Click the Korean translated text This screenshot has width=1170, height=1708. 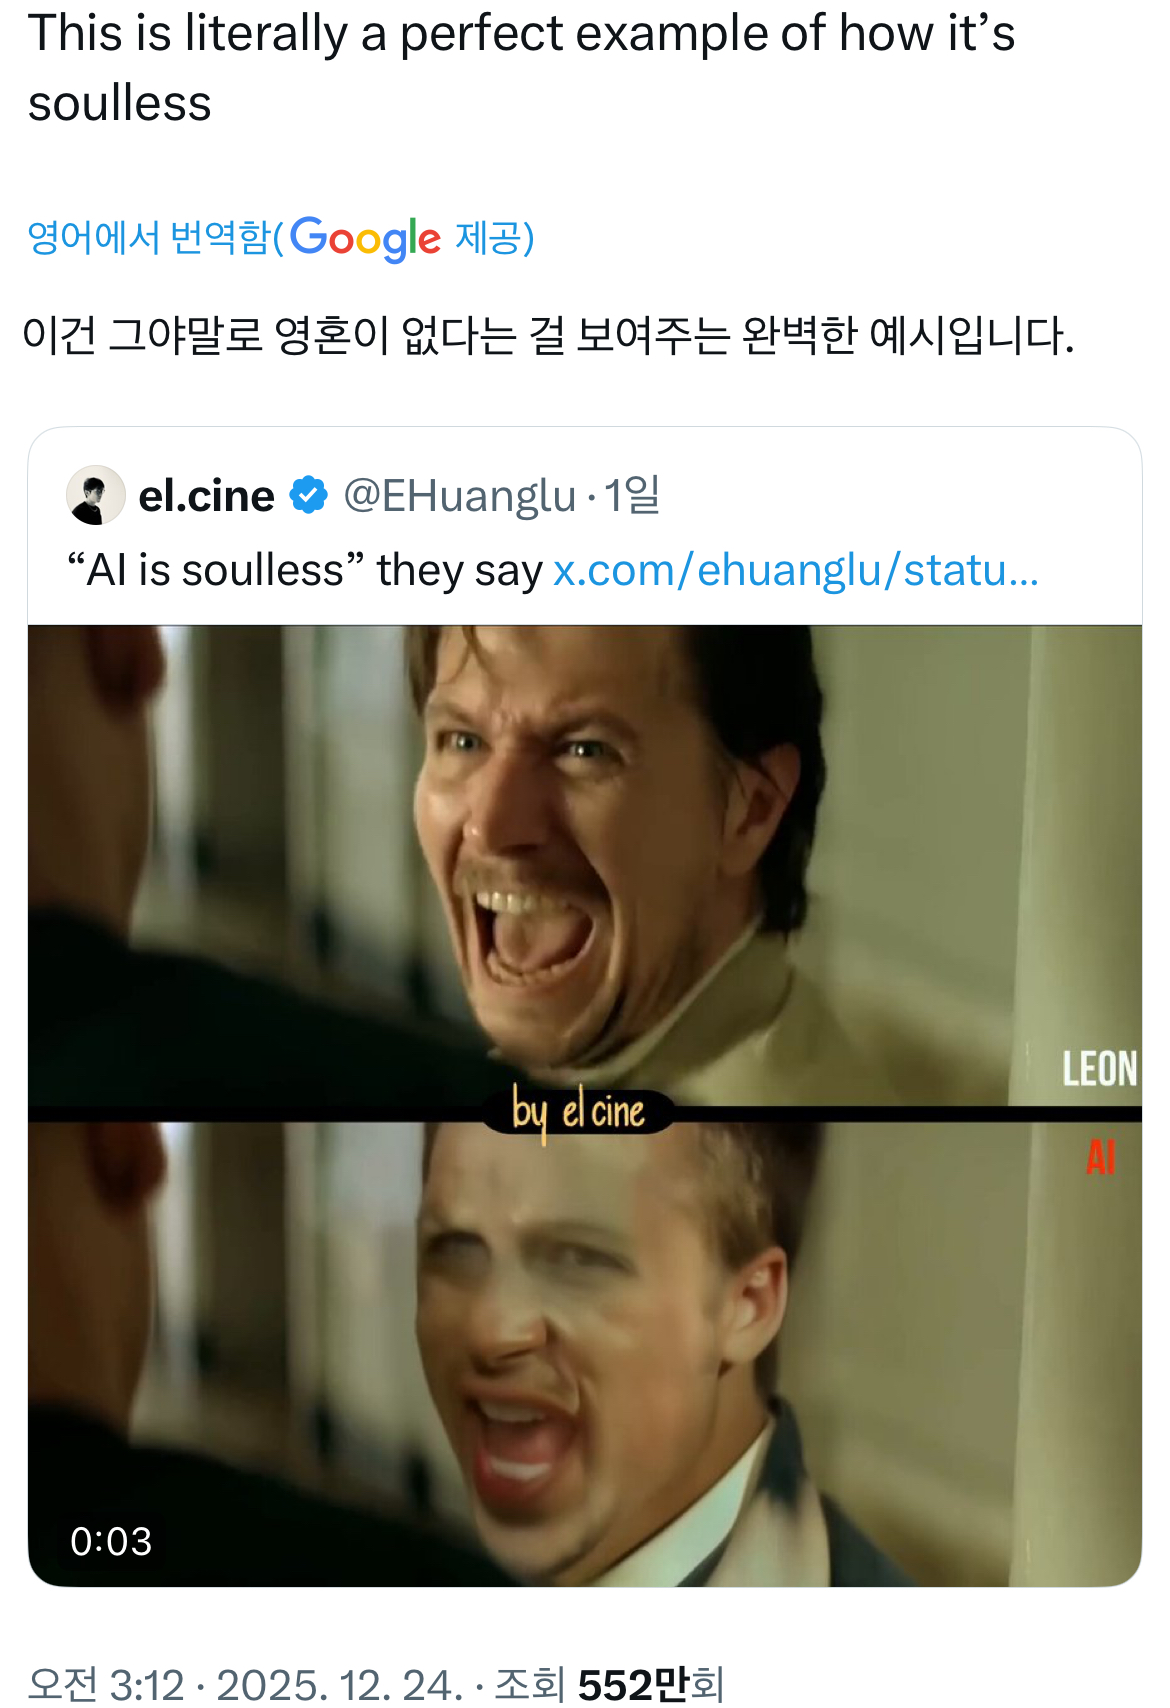coord(548,335)
